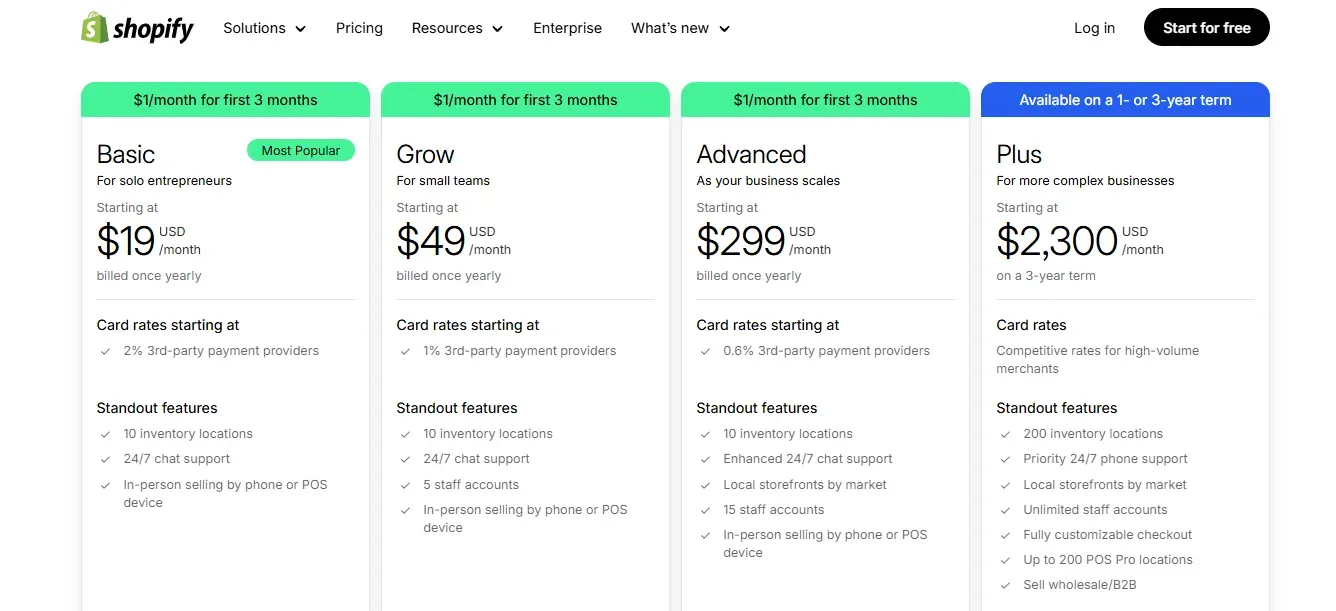Click checkmark next to Sell wholesale/B2B
Viewport: 1336px width, 611px height.
click(x=1005, y=585)
